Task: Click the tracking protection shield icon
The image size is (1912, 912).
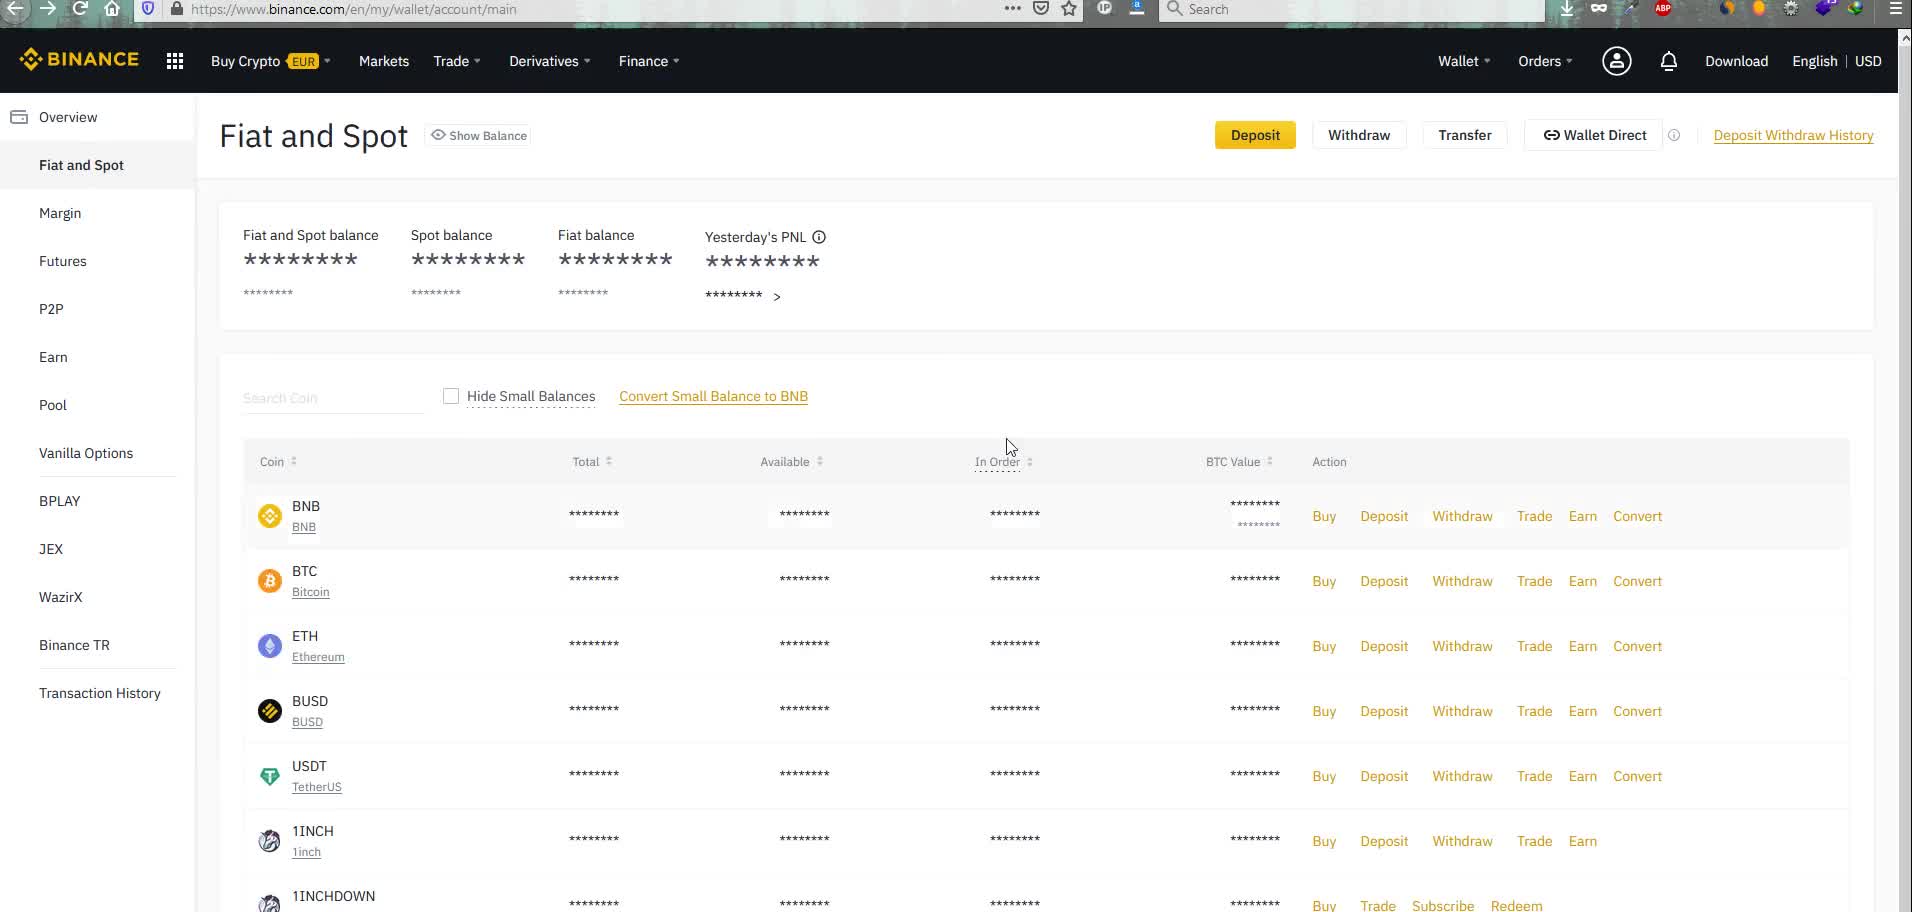Action: 148,9
